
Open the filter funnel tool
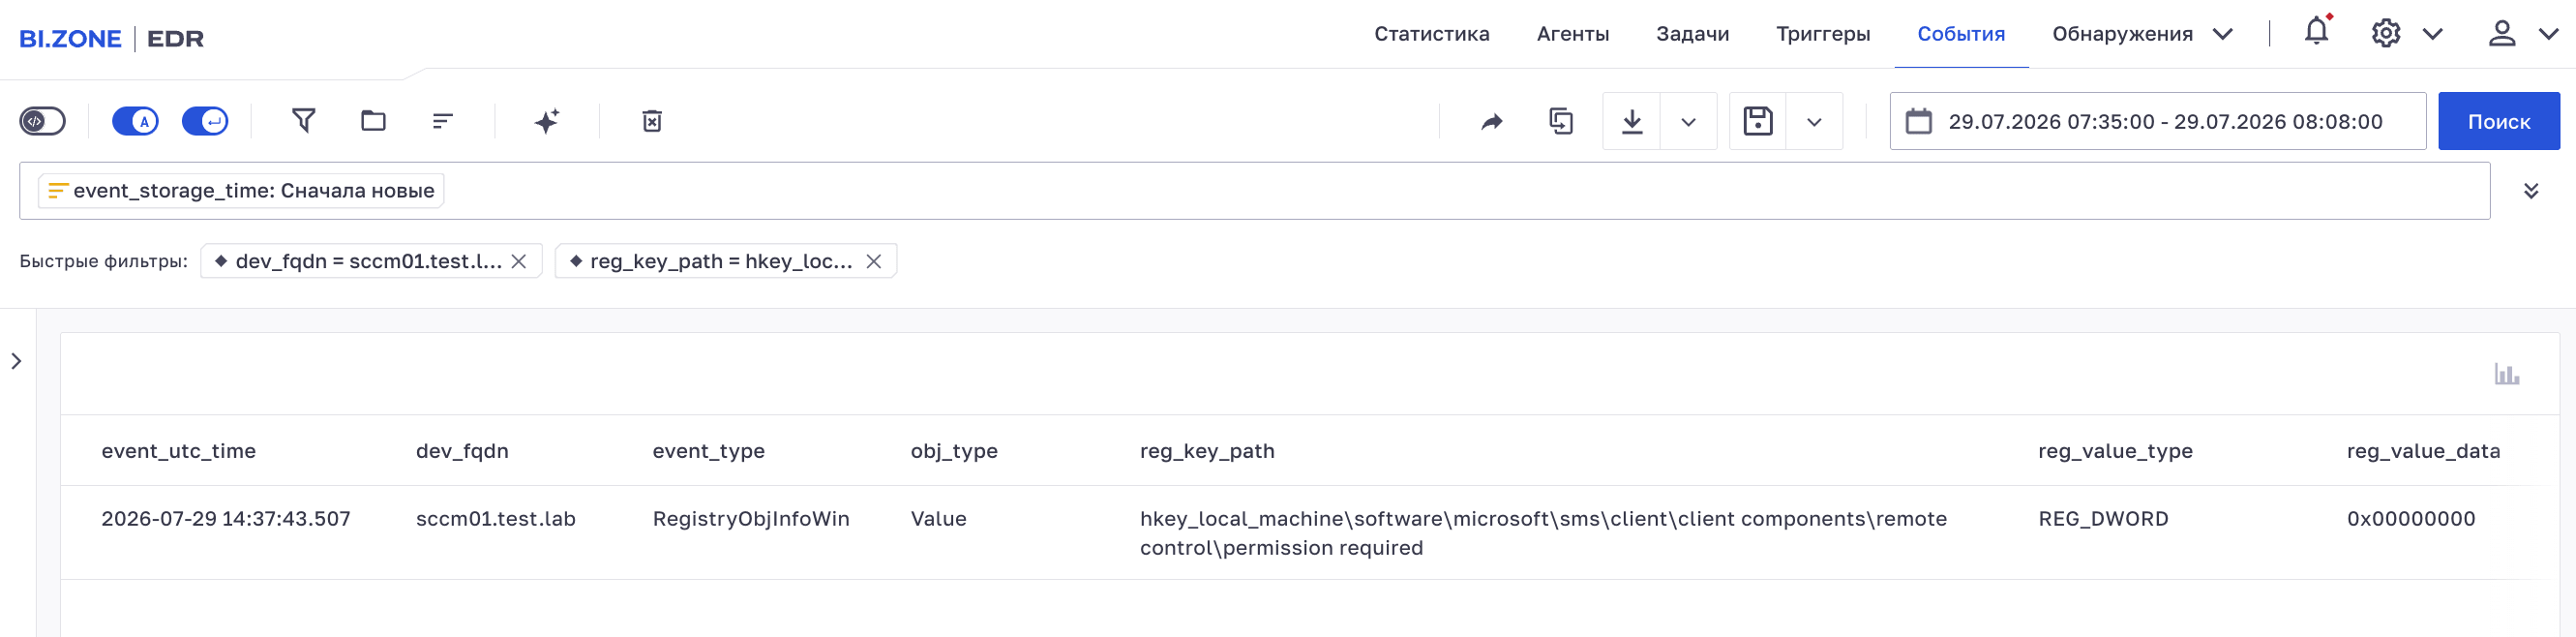pyautogui.click(x=304, y=121)
